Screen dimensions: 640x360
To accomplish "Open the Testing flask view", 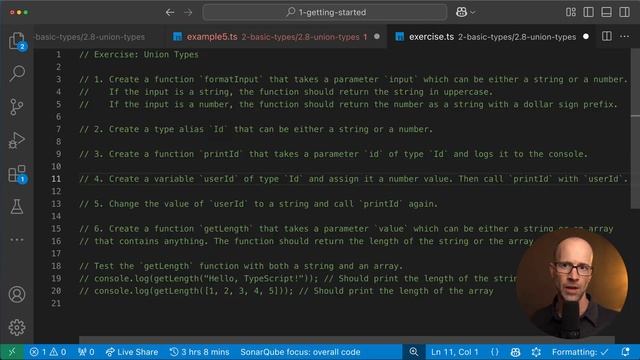I will point(17,207).
